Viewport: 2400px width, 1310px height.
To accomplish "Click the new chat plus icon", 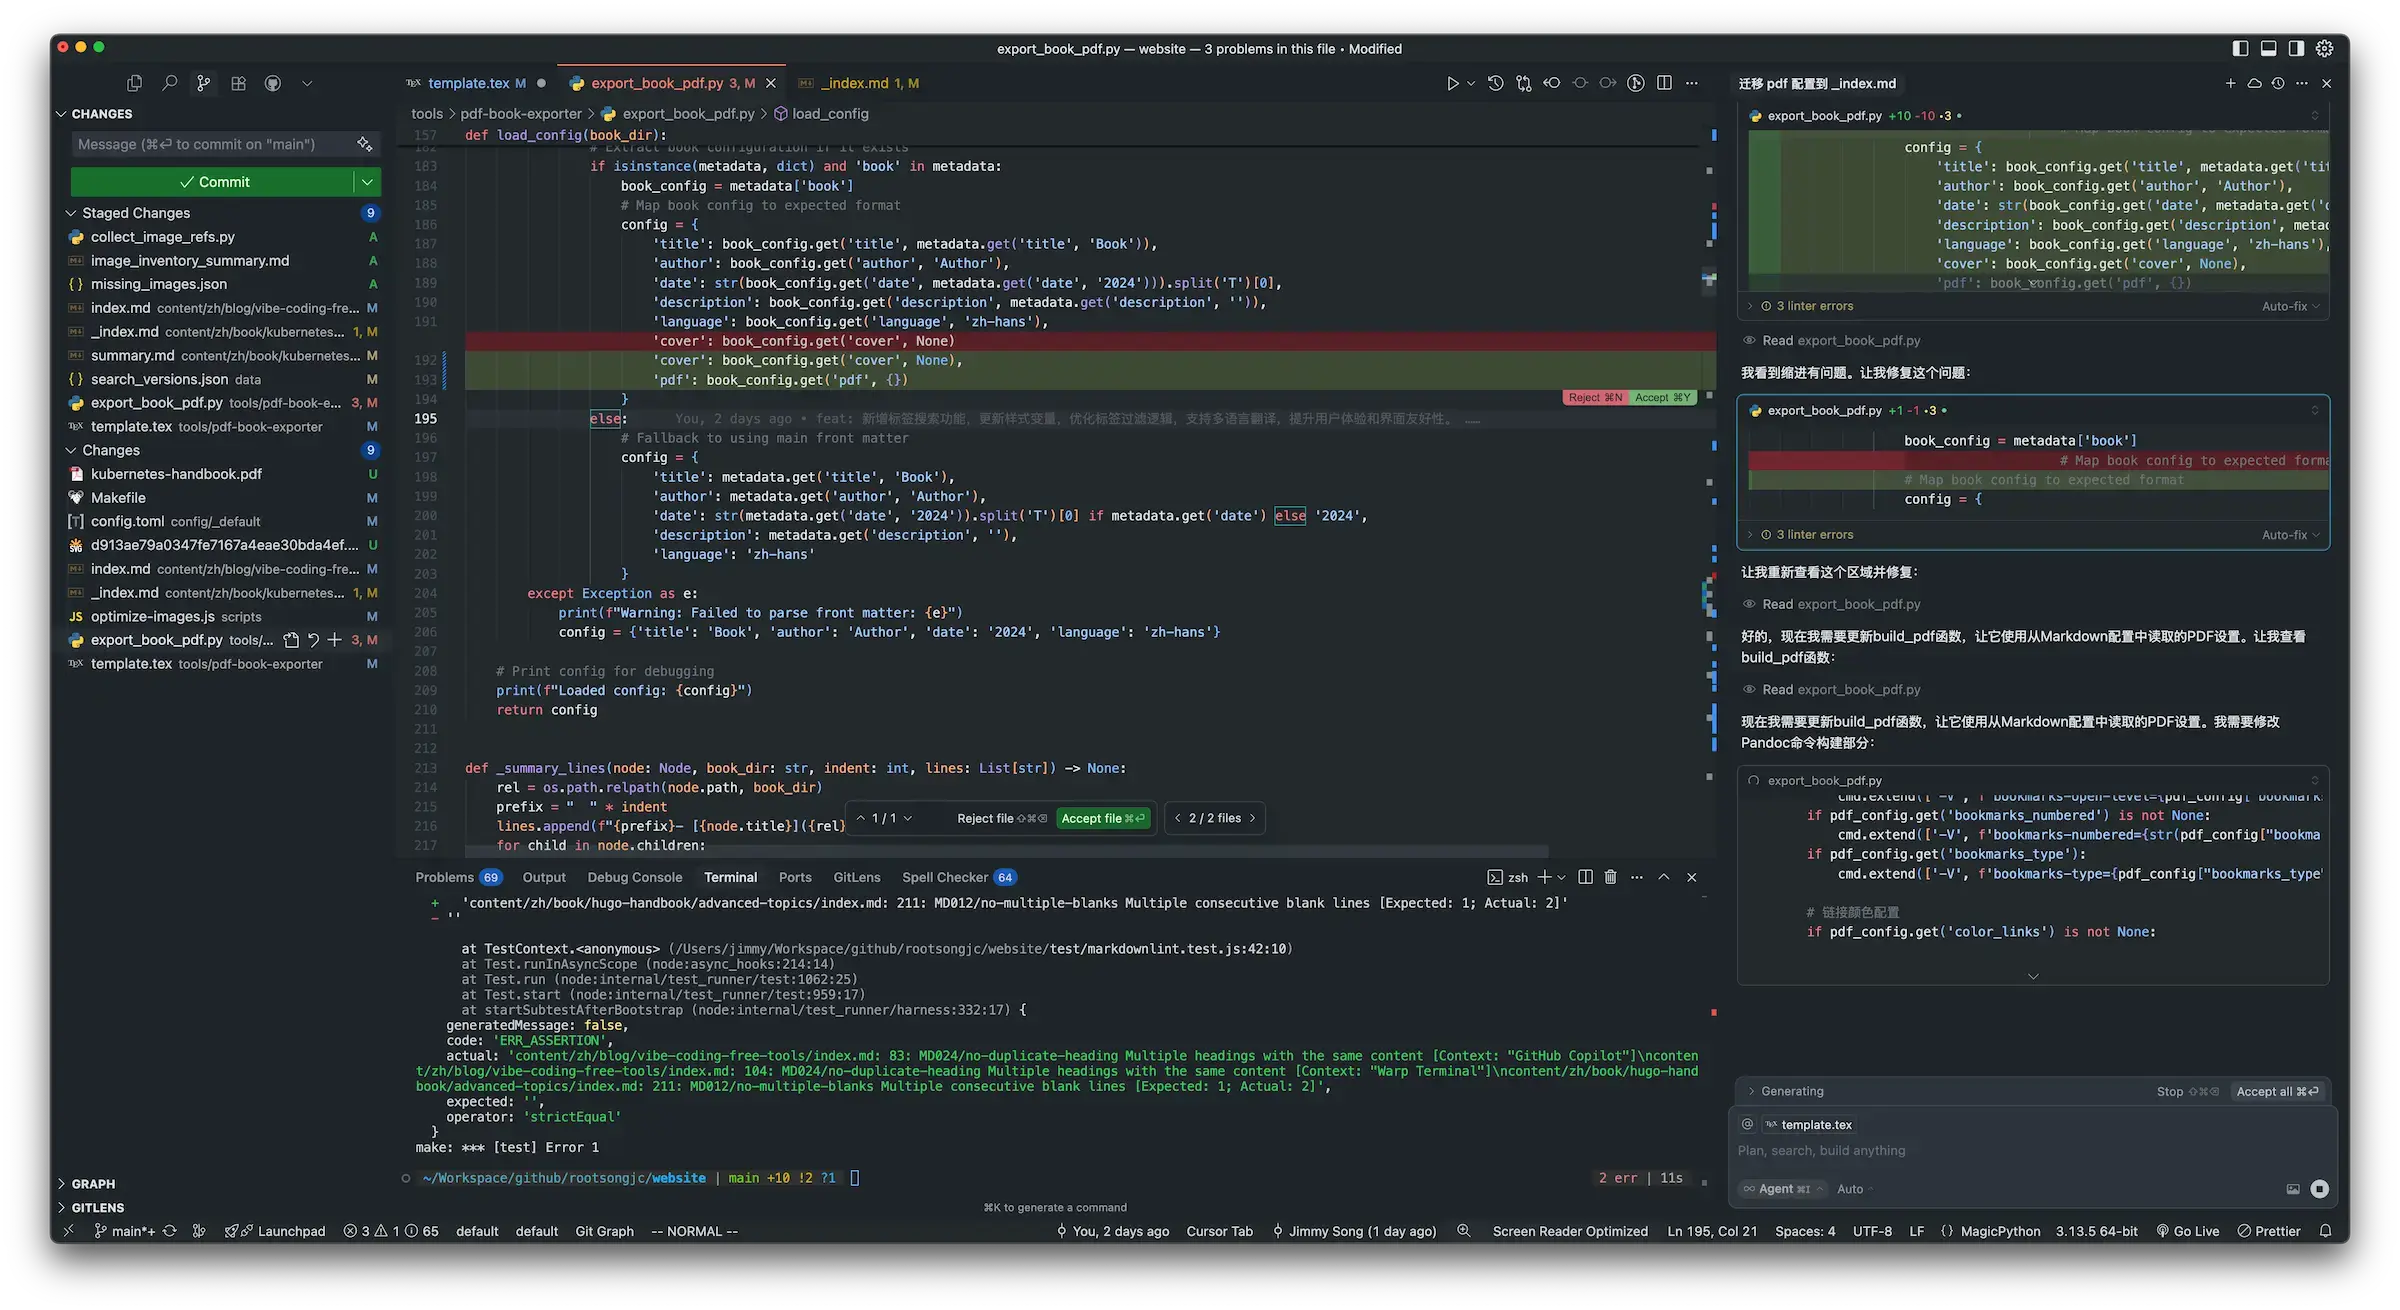I will click(2230, 83).
